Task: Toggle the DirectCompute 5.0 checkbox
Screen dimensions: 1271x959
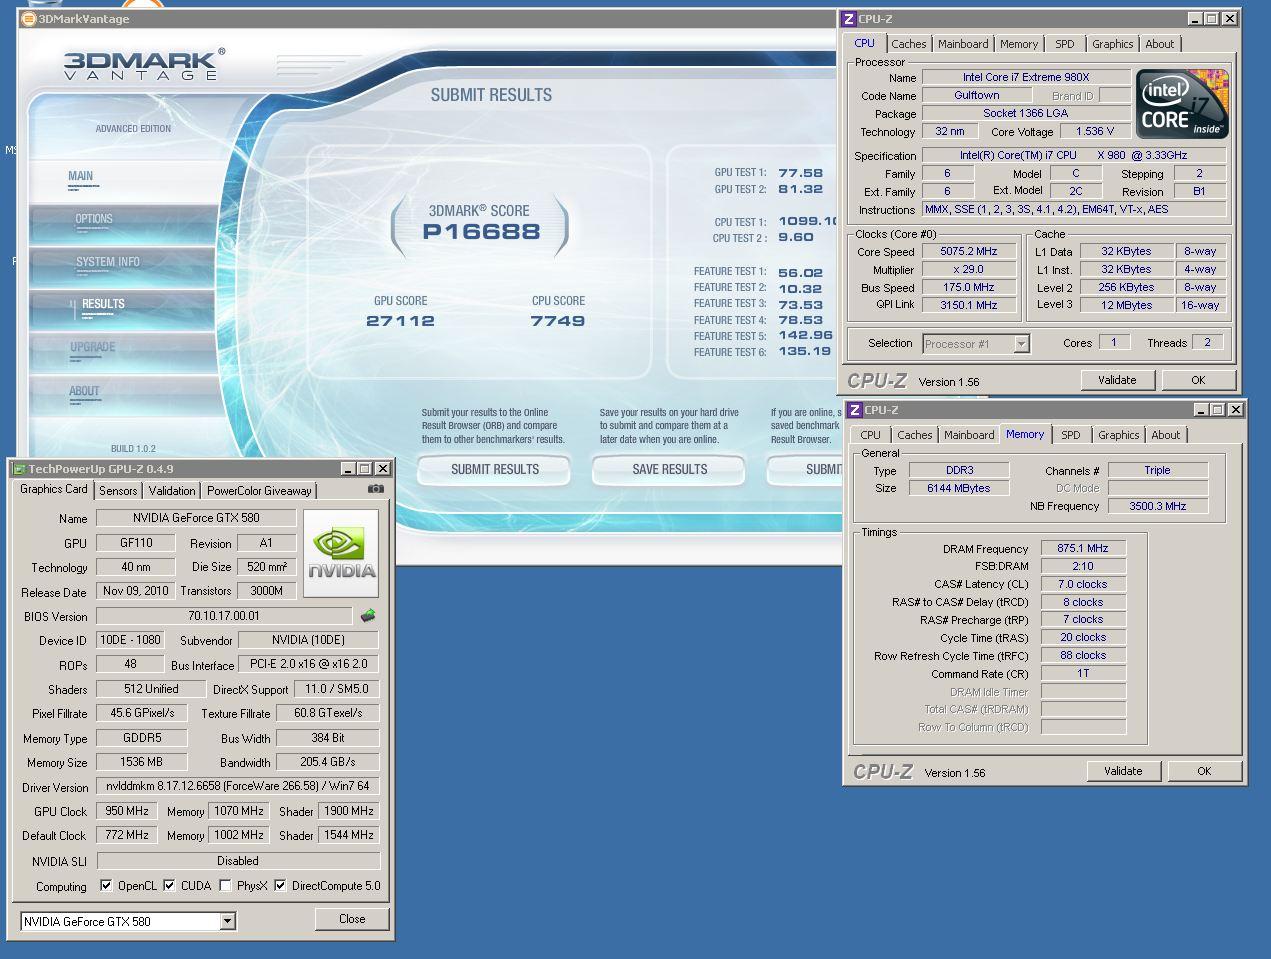Action: pyautogui.click(x=280, y=886)
